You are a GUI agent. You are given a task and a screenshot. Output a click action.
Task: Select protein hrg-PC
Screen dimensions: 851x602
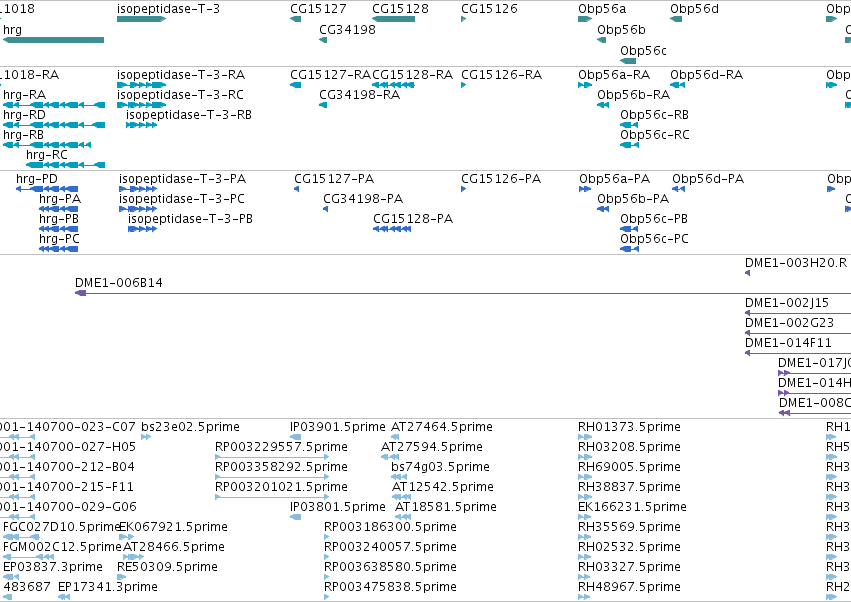click(x=59, y=249)
